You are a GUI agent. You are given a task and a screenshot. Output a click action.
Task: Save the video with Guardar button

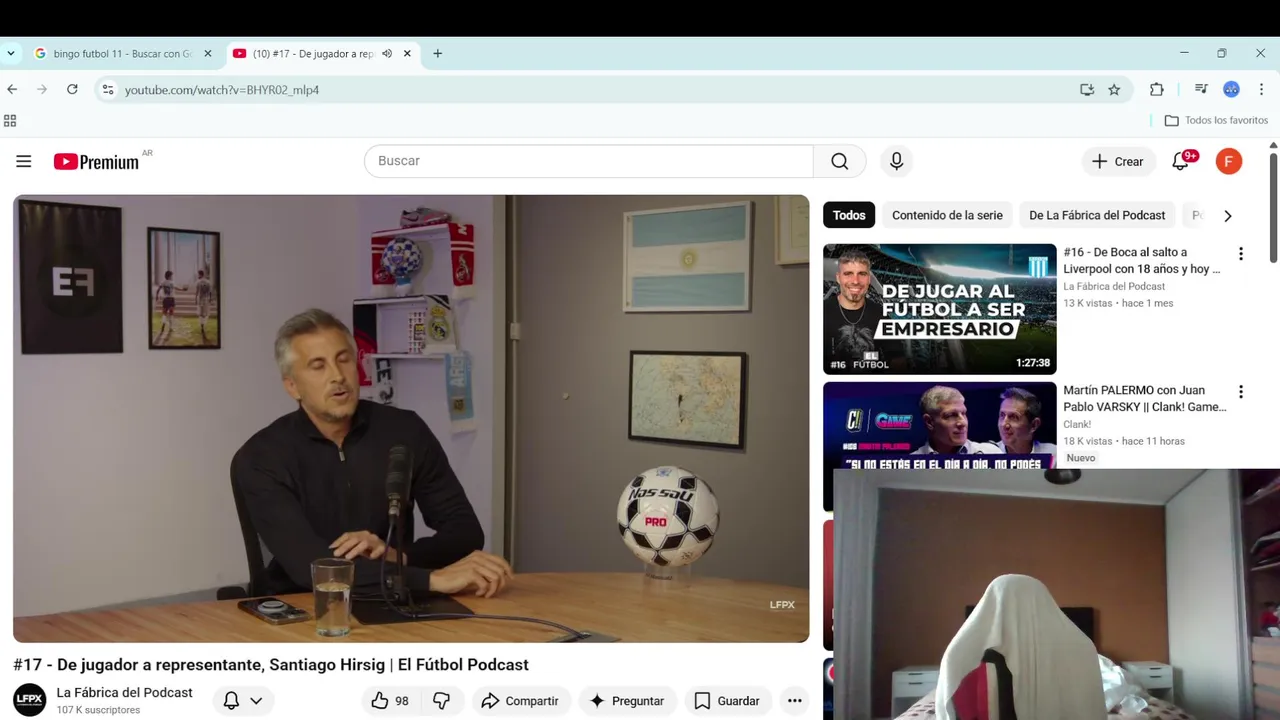727,701
